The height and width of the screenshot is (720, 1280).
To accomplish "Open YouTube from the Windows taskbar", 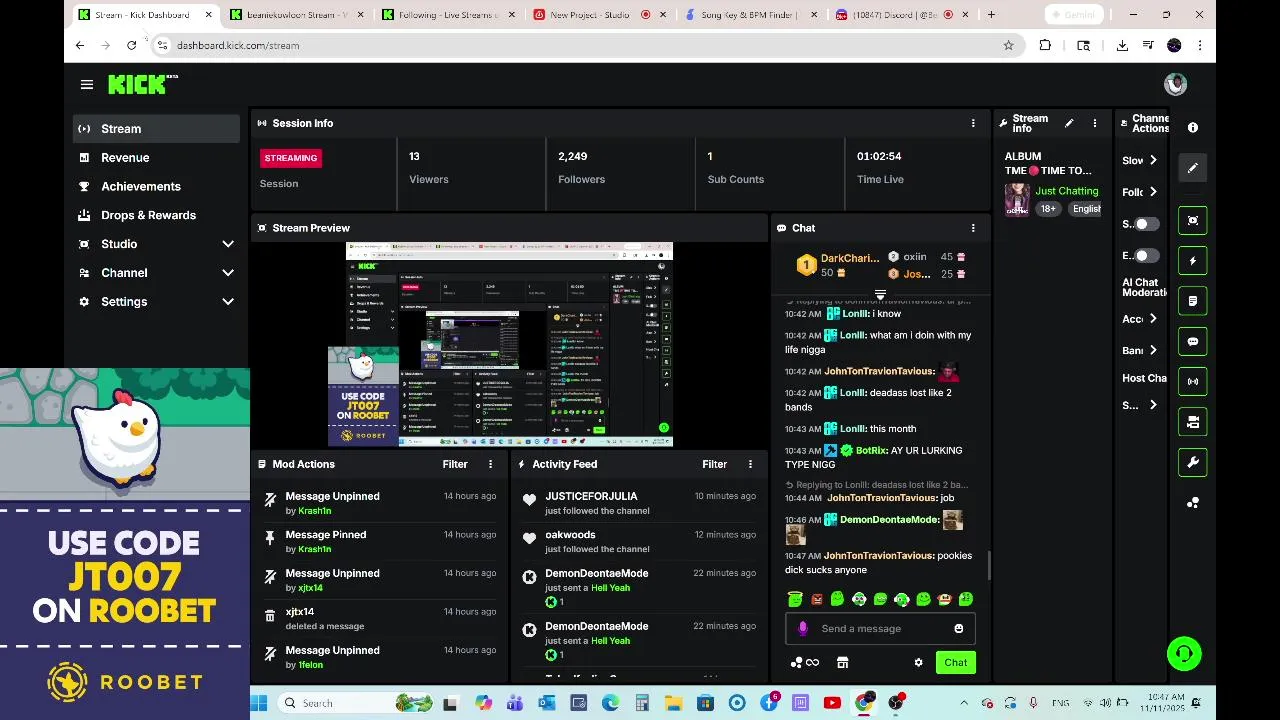I will tap(832, 703).
